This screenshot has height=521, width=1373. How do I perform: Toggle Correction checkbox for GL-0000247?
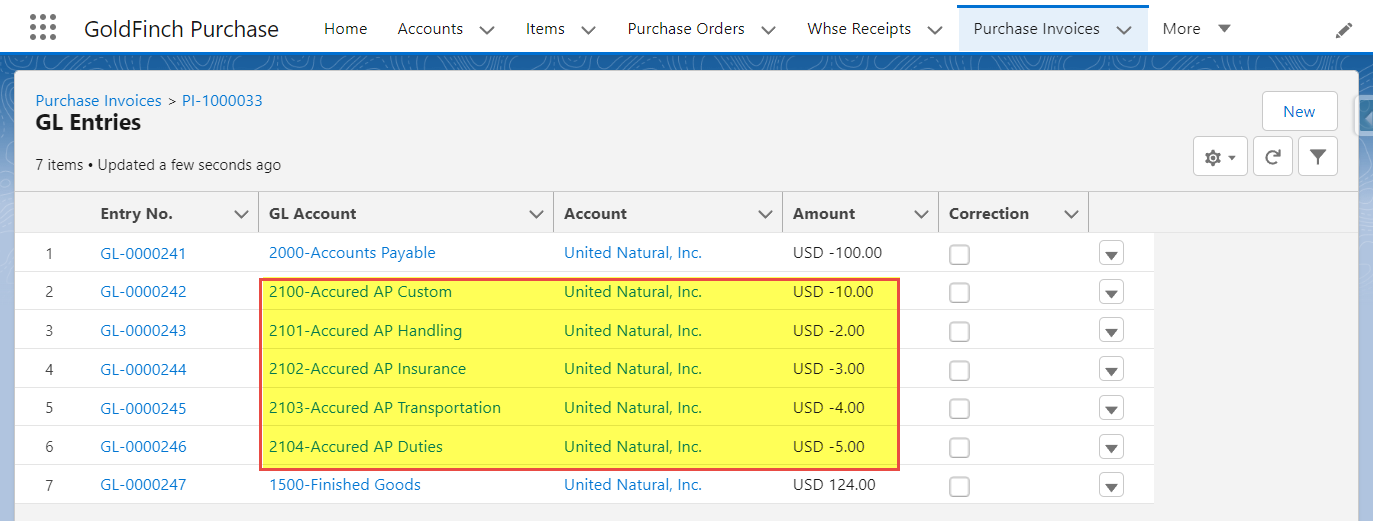(x=959, y=486)
